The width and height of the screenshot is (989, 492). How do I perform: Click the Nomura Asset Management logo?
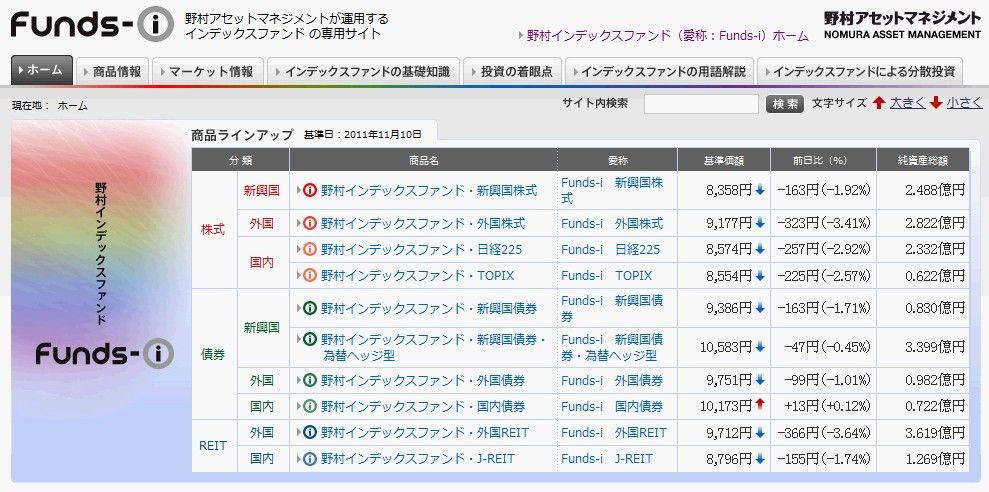tap(902, 25)
